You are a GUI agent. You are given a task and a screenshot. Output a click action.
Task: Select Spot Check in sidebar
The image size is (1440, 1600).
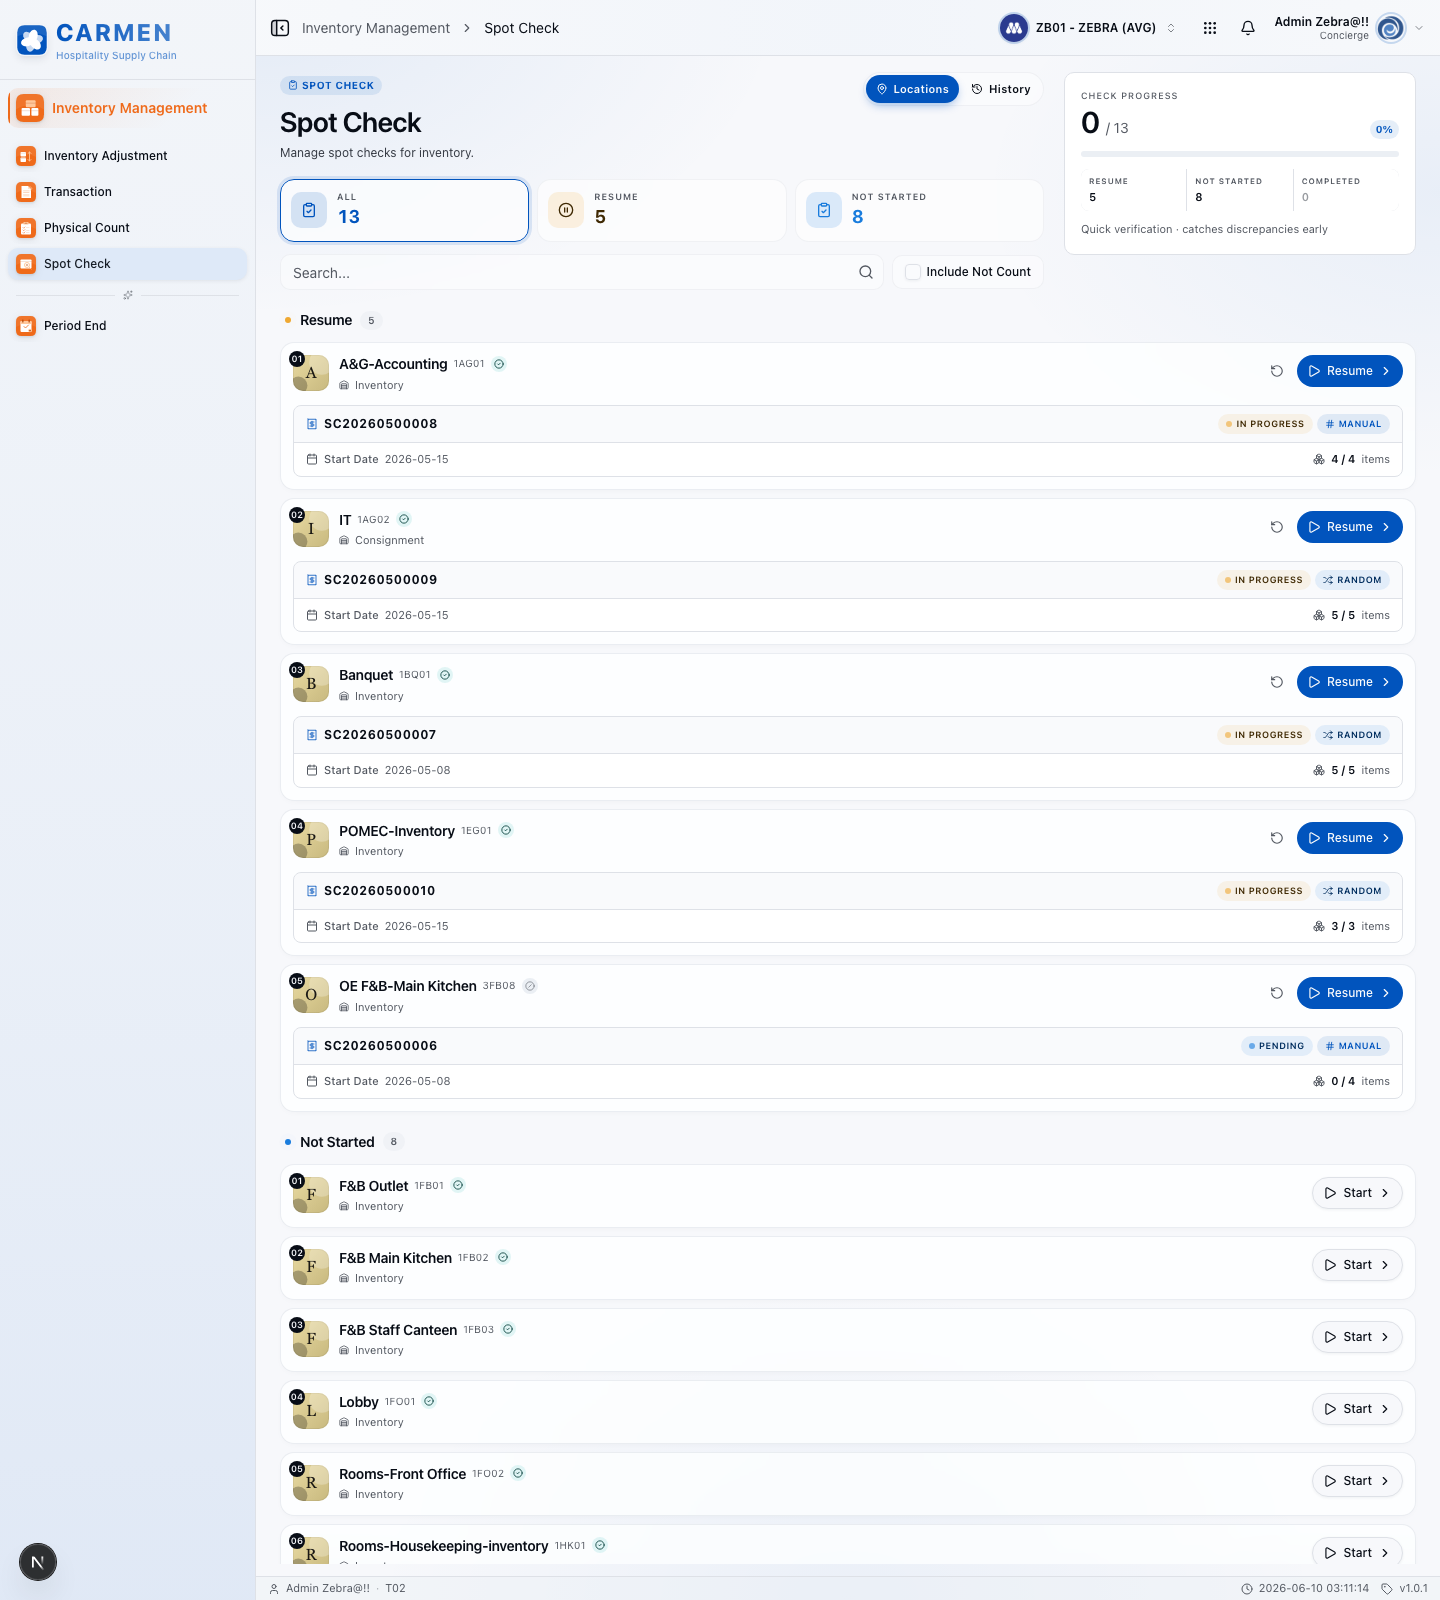[x=127, y=264]
